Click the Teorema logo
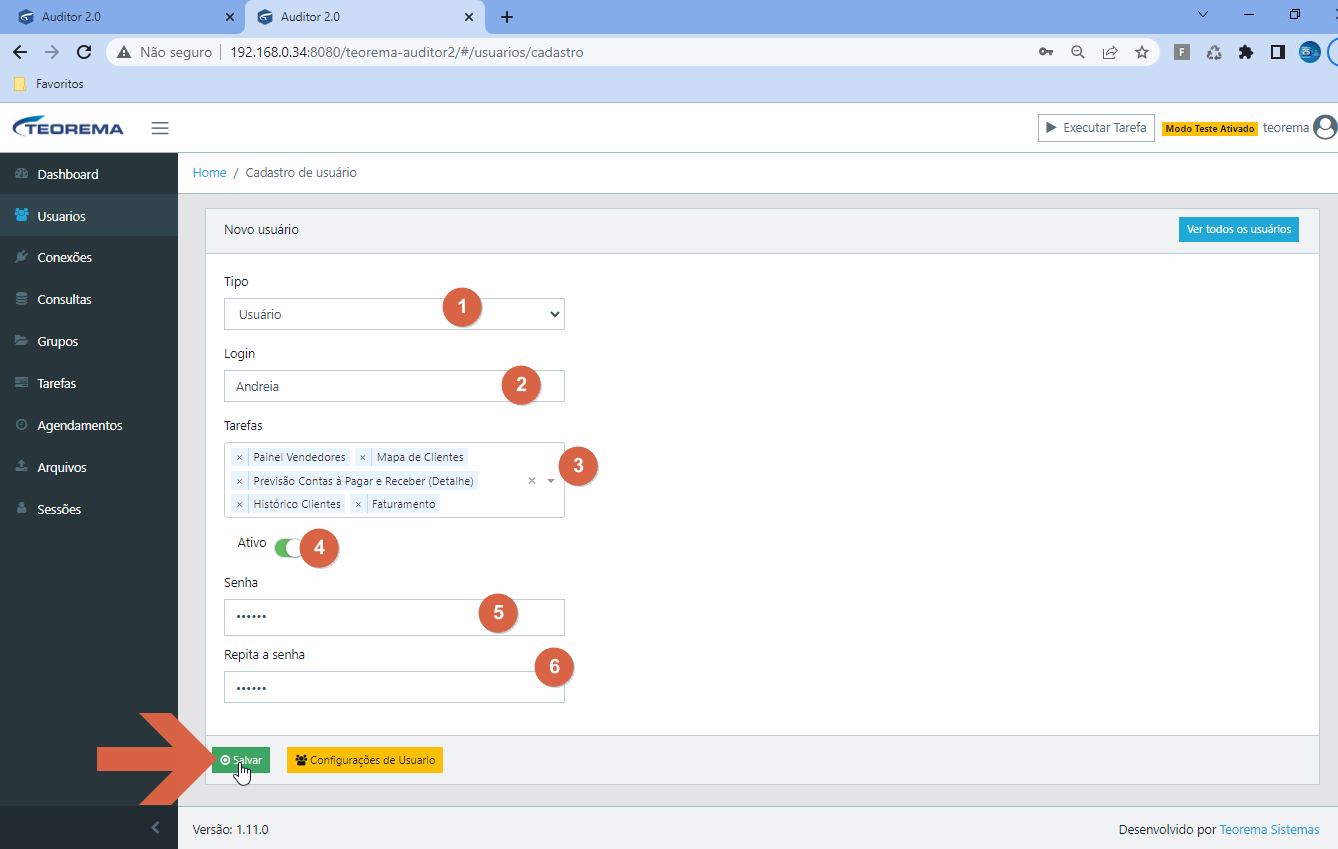 click(x=68, y=128)
